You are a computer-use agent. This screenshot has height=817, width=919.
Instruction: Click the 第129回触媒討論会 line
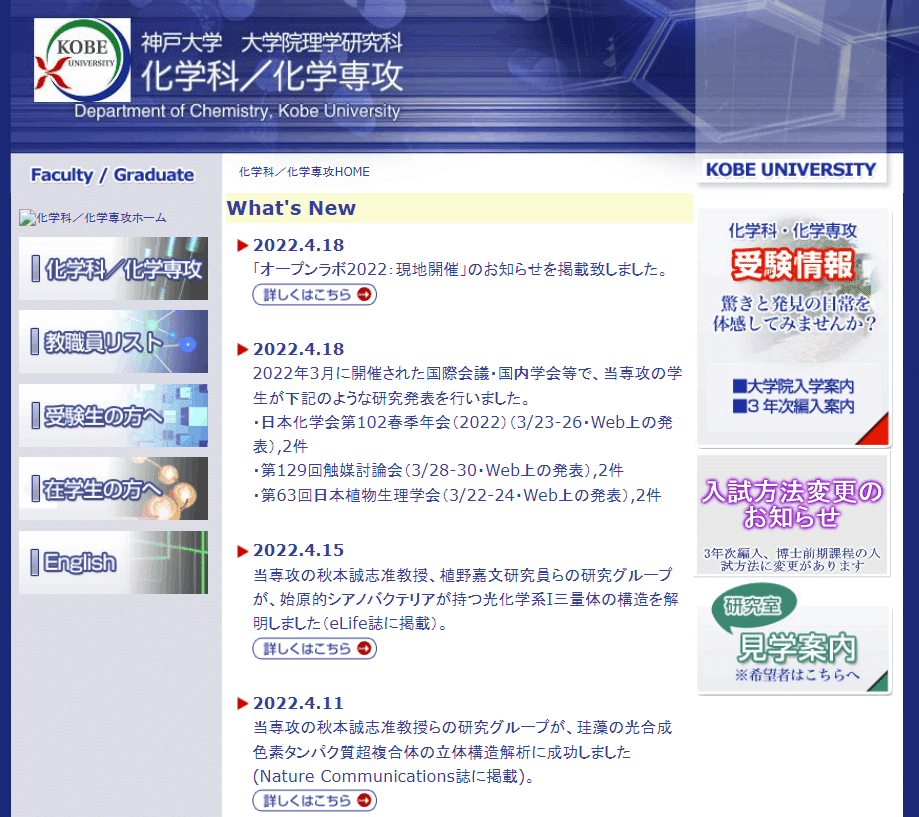[x=438, y=471]
